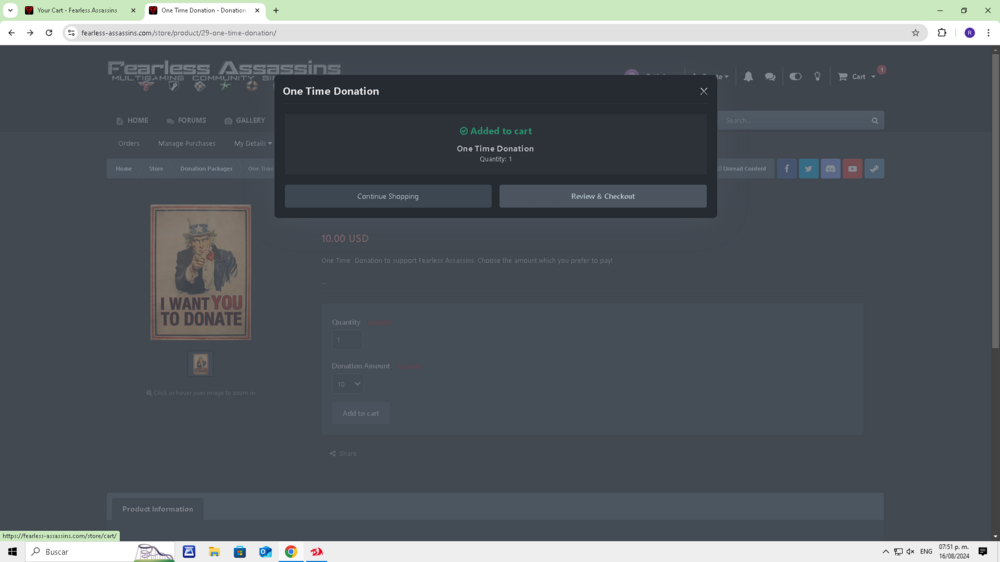This screenshot has height=562, width=1000.
Task: Open Microsoft Store from taskbar
Action: [240, 552]
